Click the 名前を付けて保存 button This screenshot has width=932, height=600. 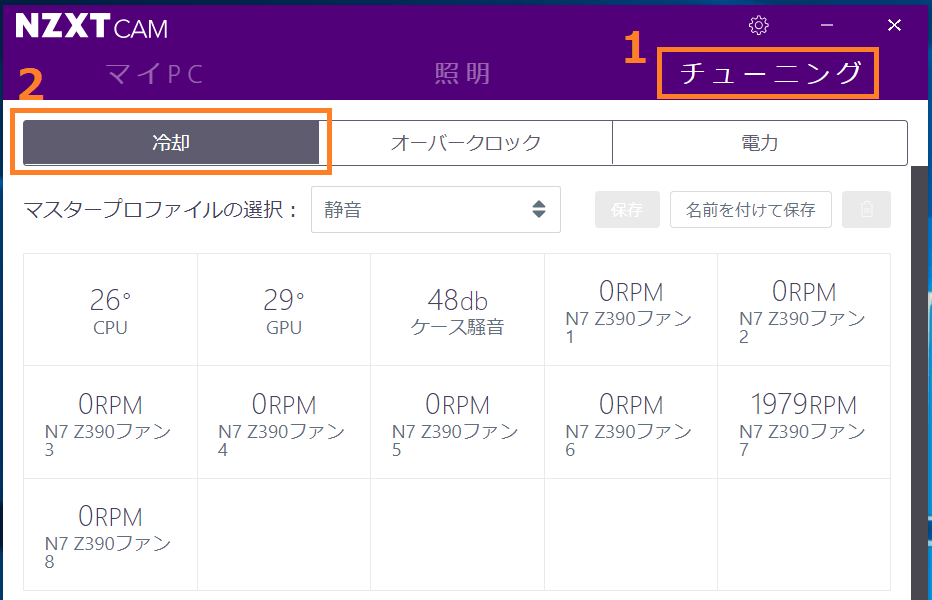(751, 209)
